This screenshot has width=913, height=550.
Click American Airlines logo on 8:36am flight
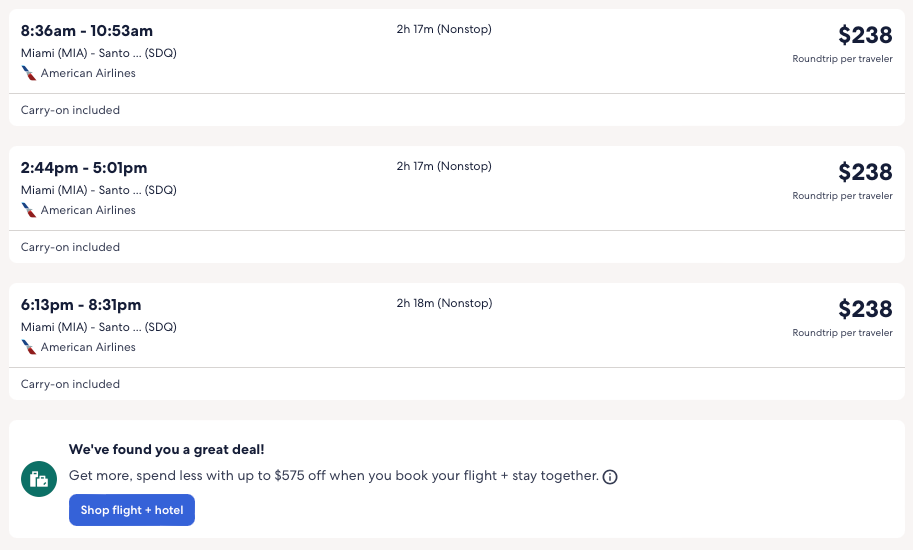click(29, 73)
